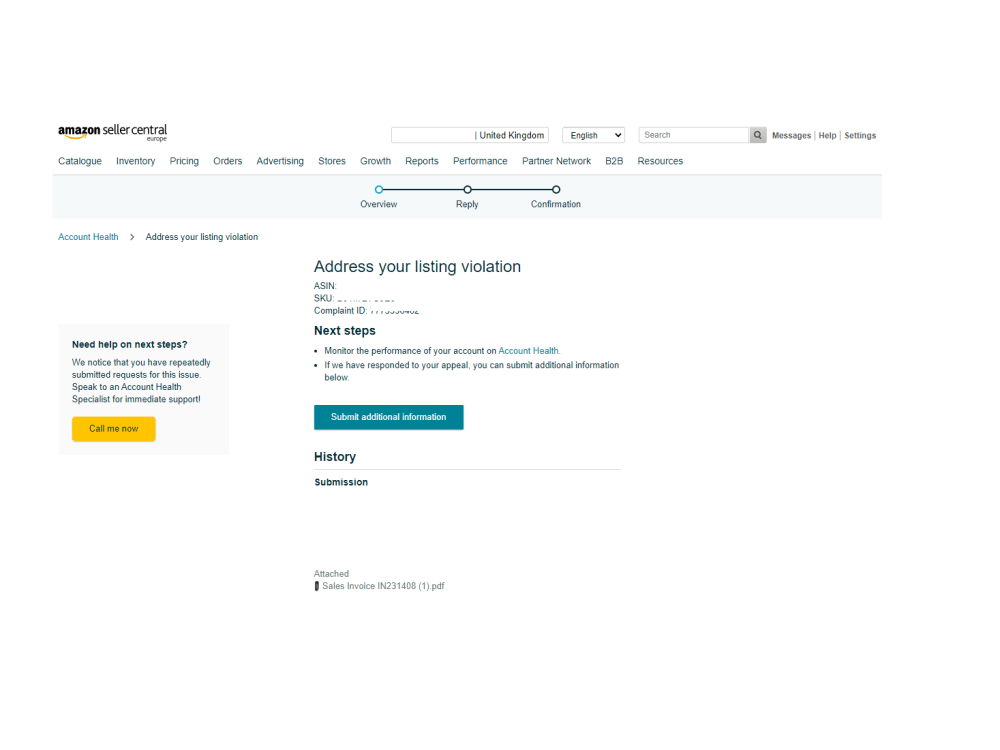Open the Reports menu
This screenshot has height=750, width=1000.
point(422,161)
